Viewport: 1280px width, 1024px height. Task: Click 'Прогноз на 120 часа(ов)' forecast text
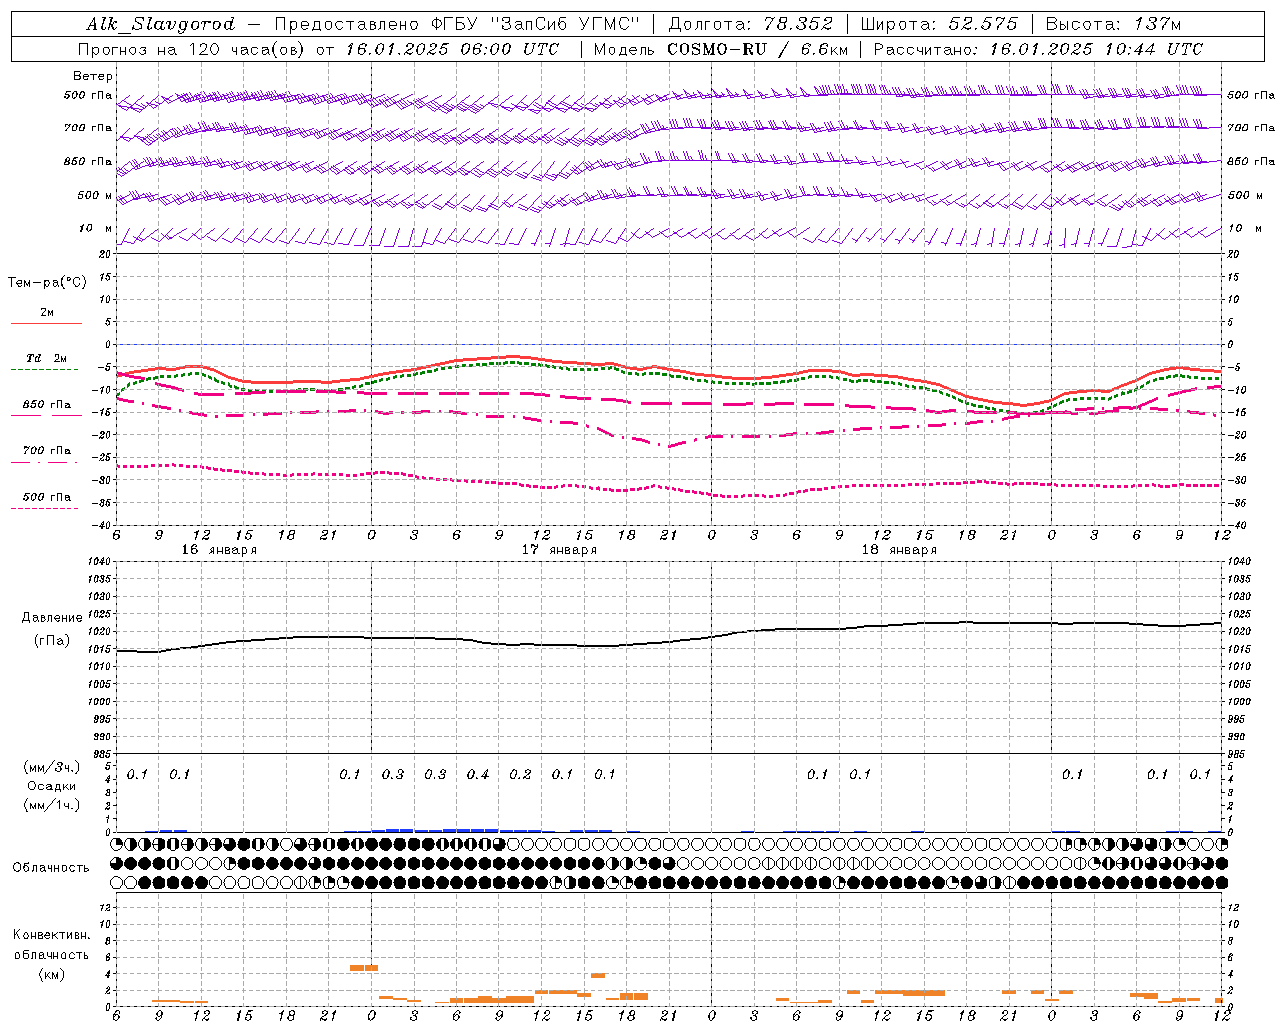coord(192,49)
